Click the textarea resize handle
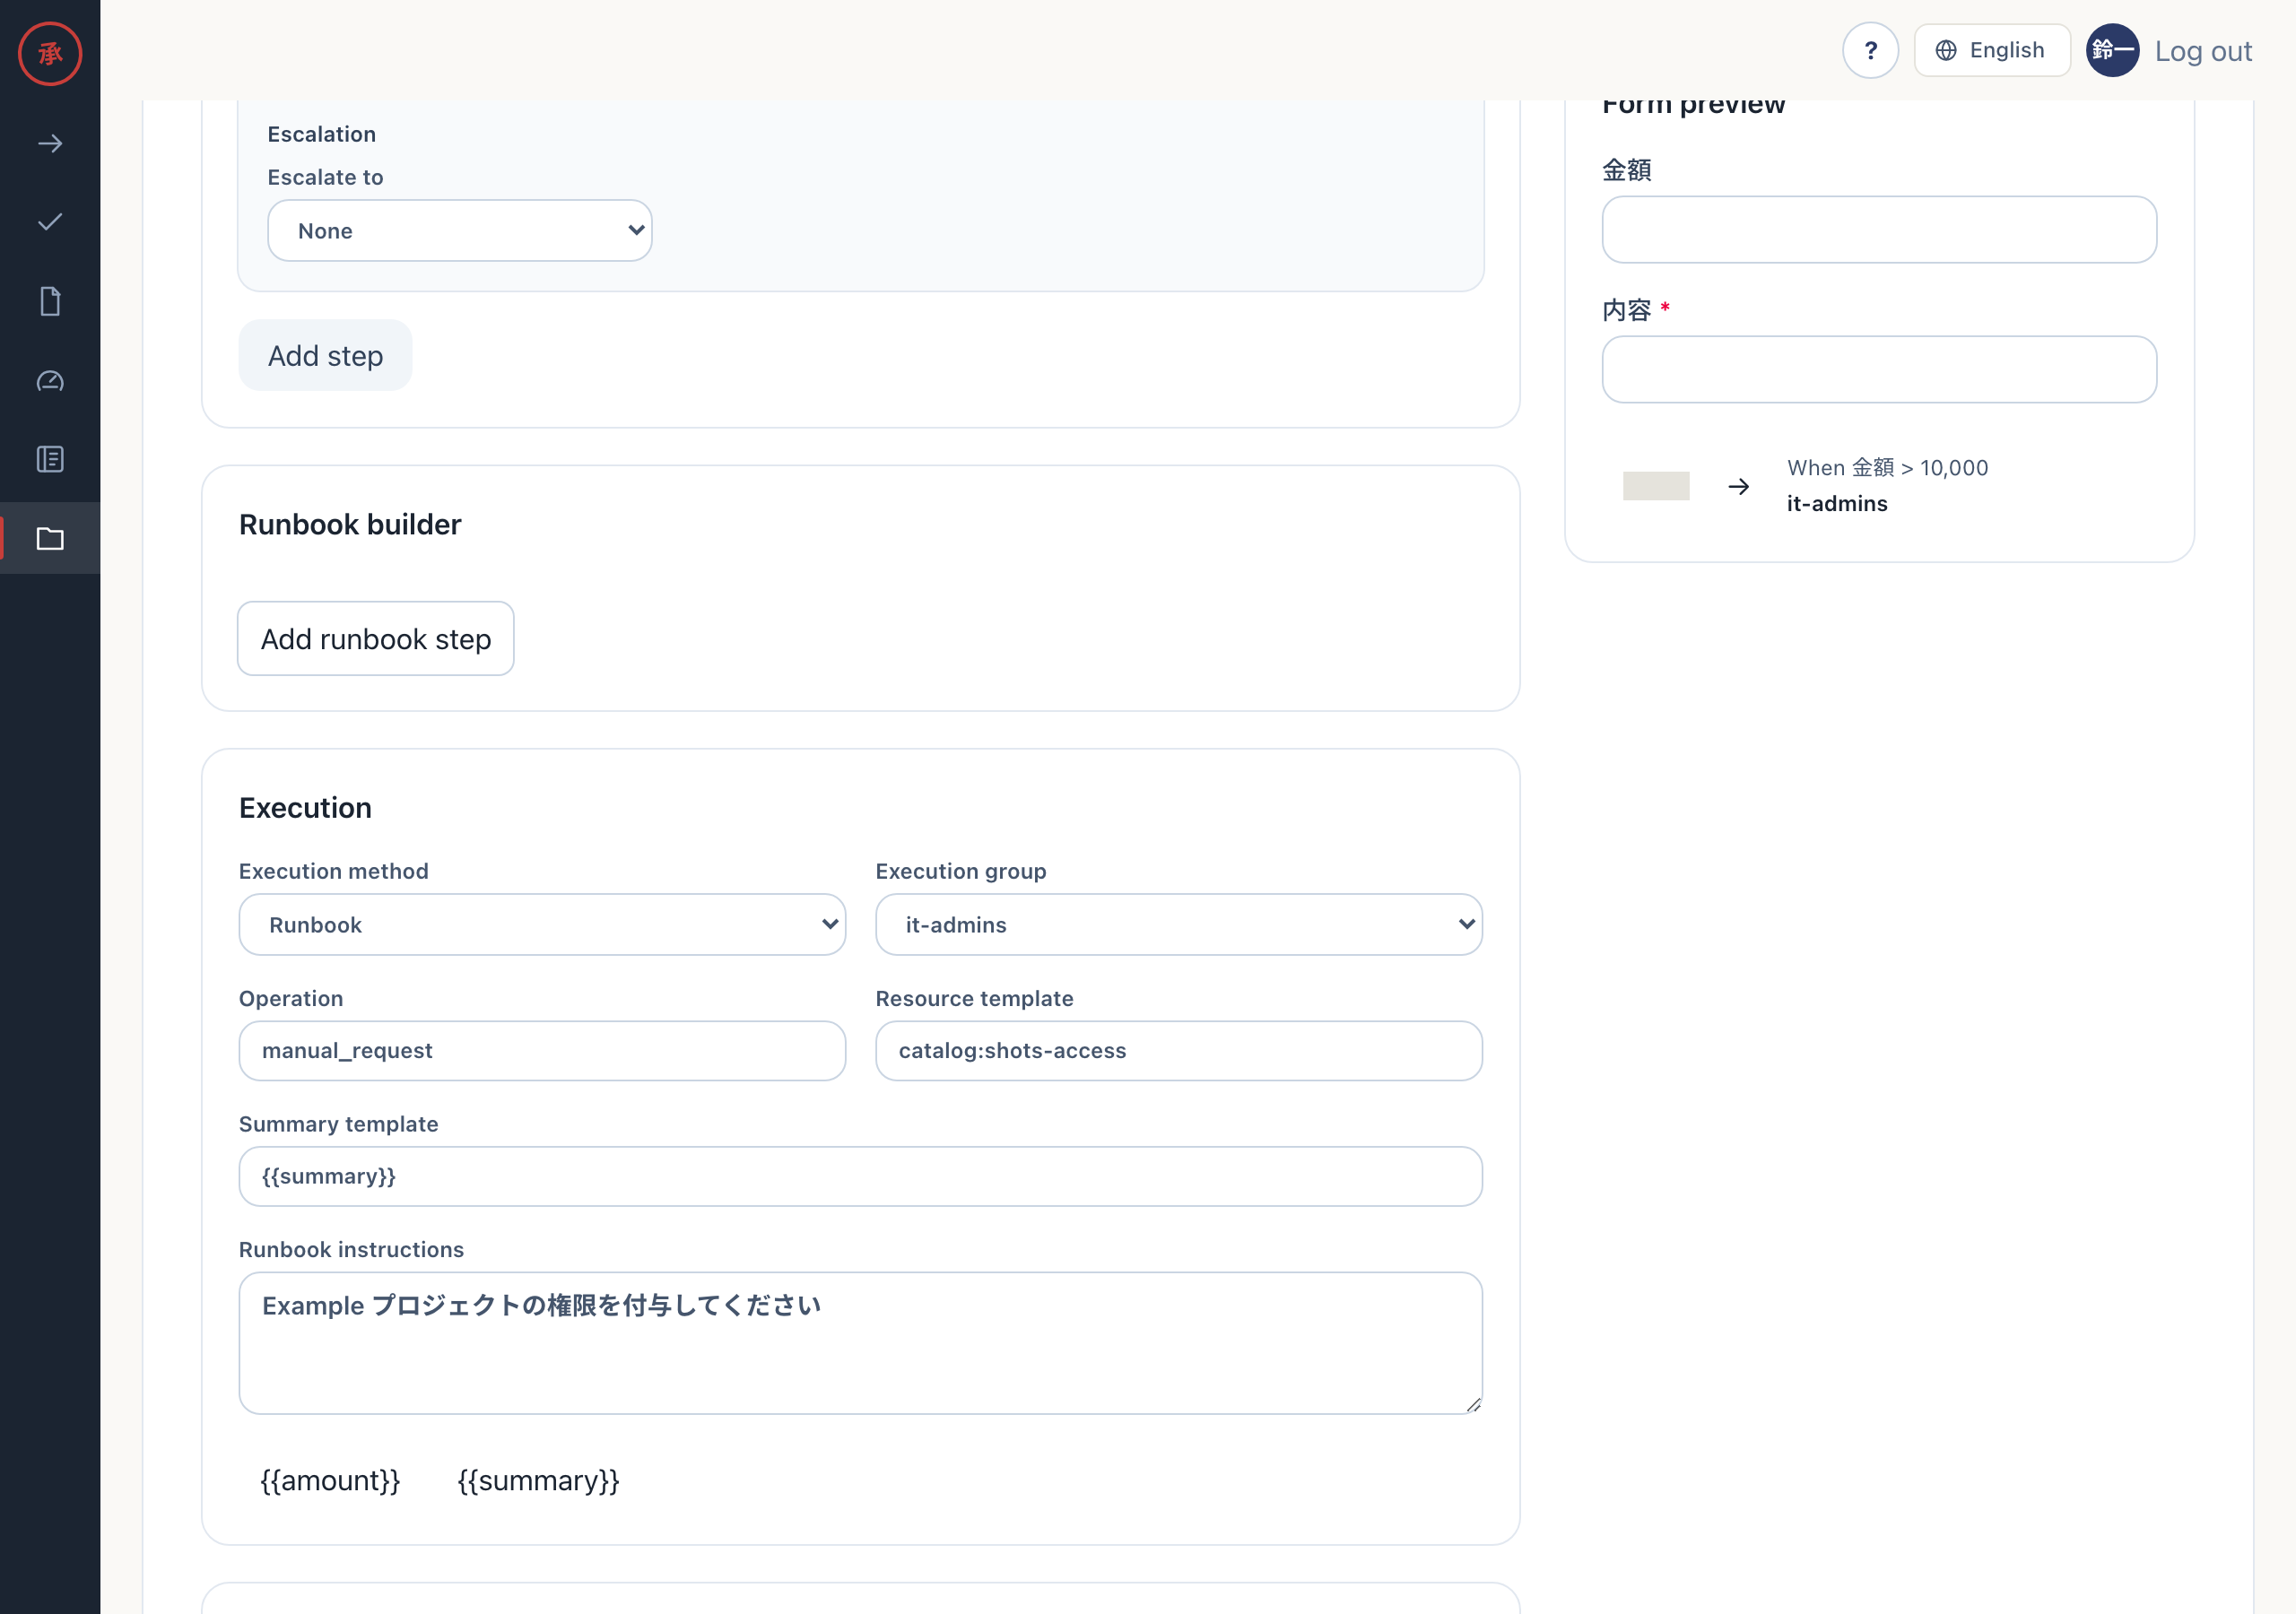The height and width of the screenshot is (1614, 2296). coord(1473,1405)
